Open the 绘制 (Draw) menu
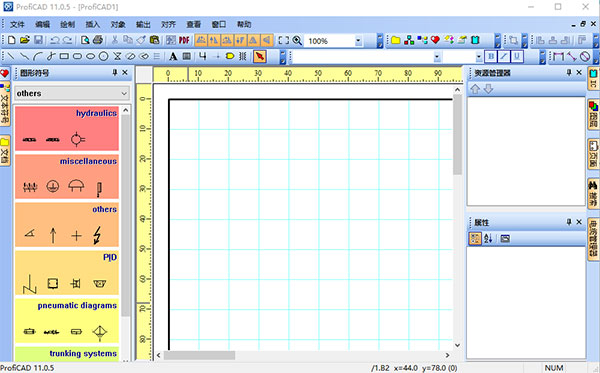The width and height of the screenshot is (600, 373). pos(68,24)
